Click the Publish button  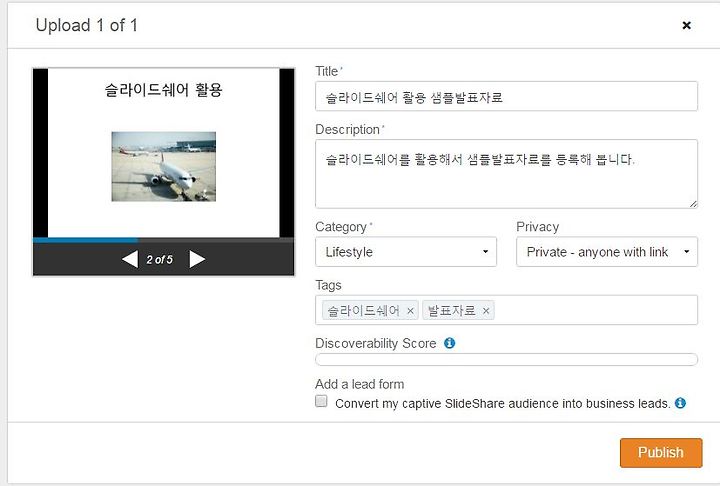click(x=661, y=452)
